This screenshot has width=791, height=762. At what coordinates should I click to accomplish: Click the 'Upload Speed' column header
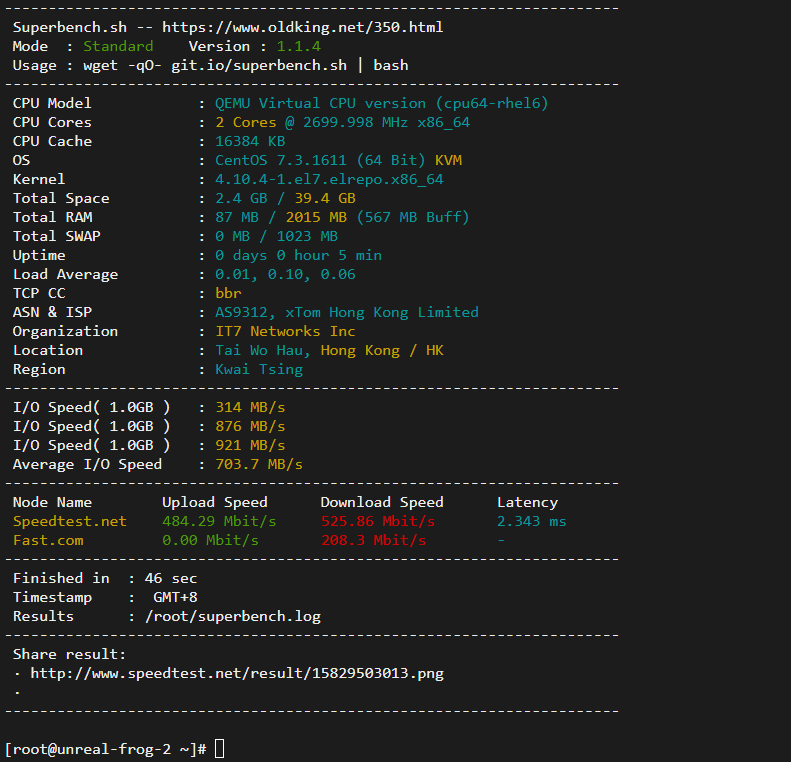coord(215,502)
